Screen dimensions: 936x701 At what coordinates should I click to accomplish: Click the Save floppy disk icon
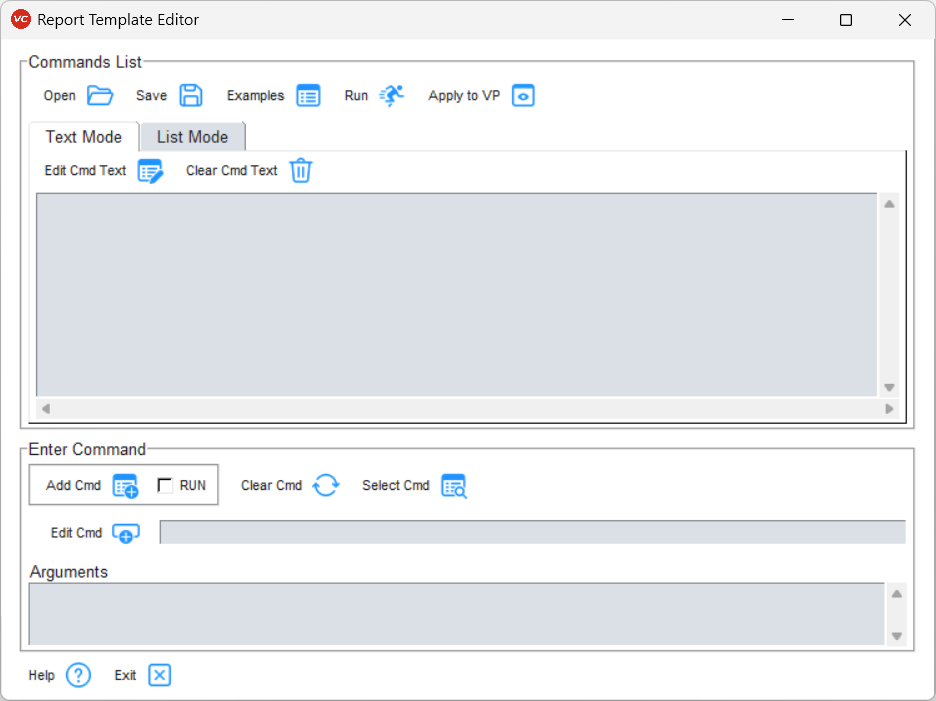click(x=191, y=96)
